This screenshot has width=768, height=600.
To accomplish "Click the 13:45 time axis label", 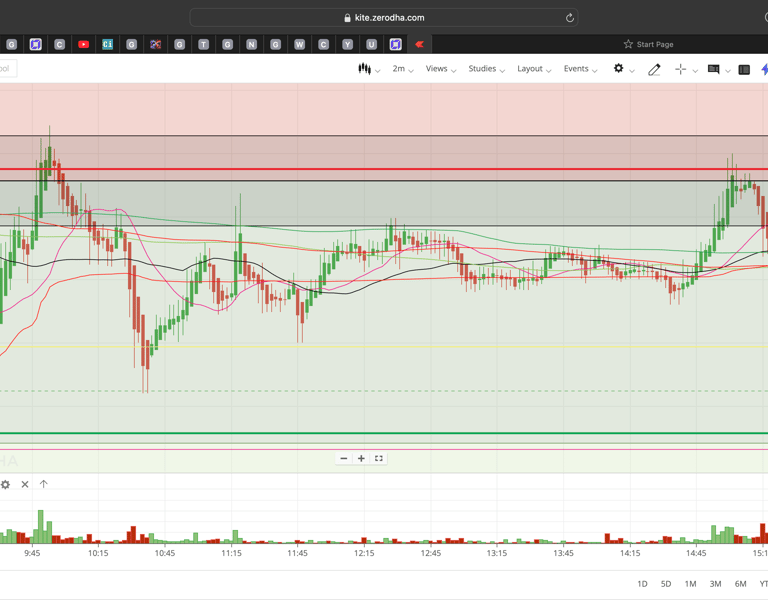I will pos(563,553).
